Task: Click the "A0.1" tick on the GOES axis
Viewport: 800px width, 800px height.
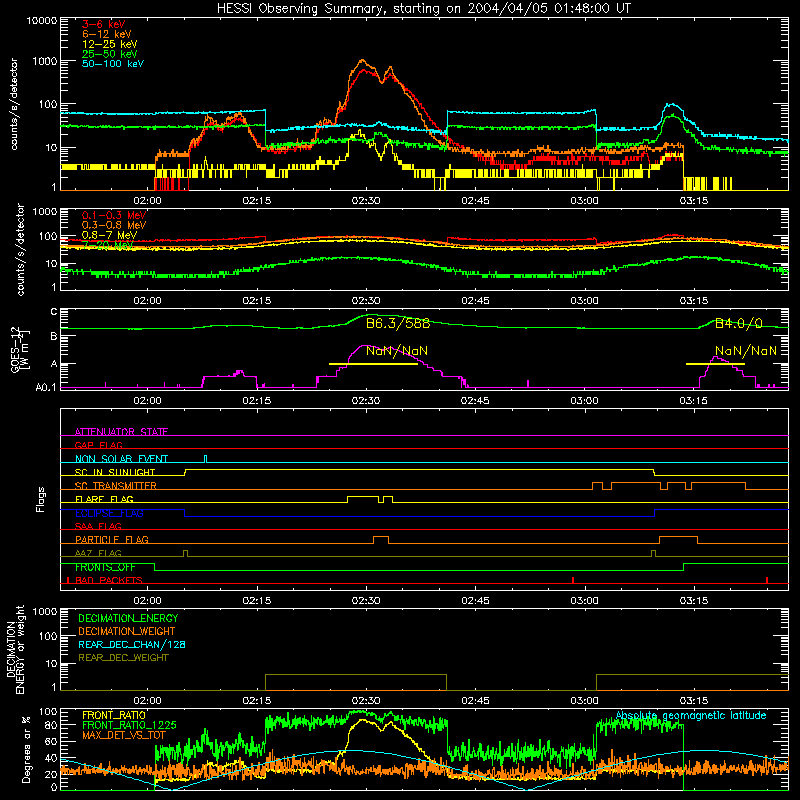Action: click(x=46, y=388)
